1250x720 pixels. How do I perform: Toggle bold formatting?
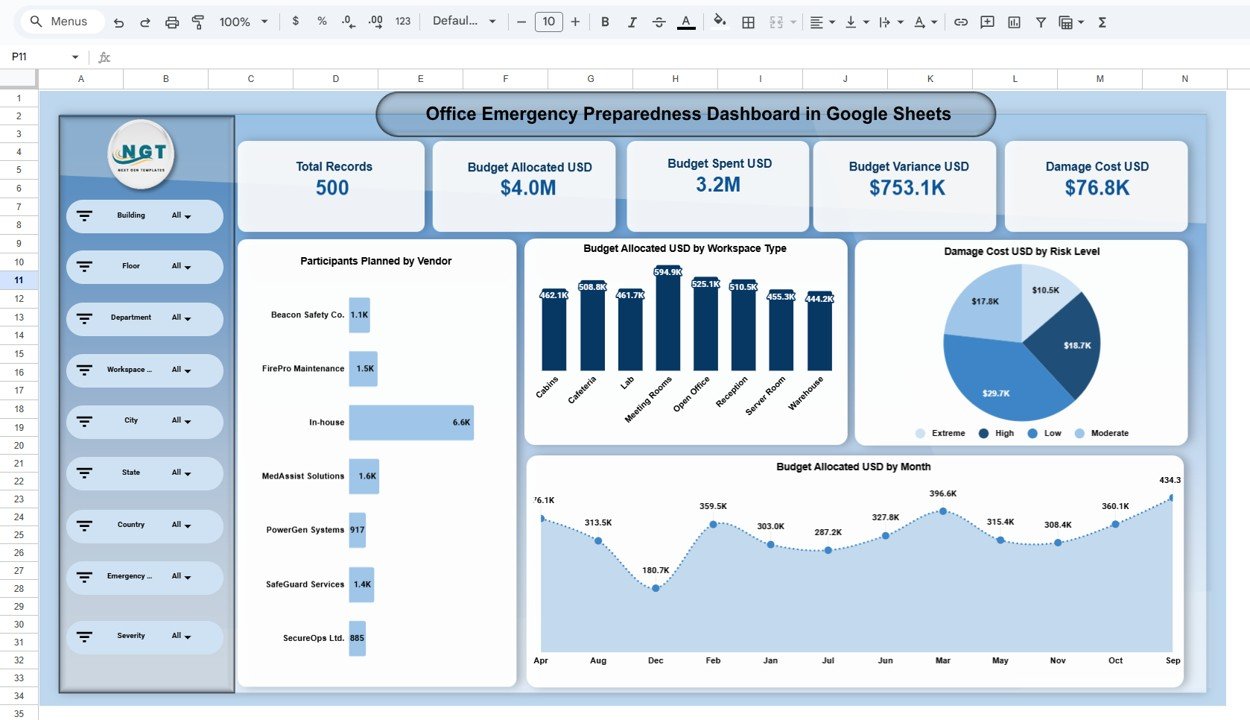click(604, 21)
